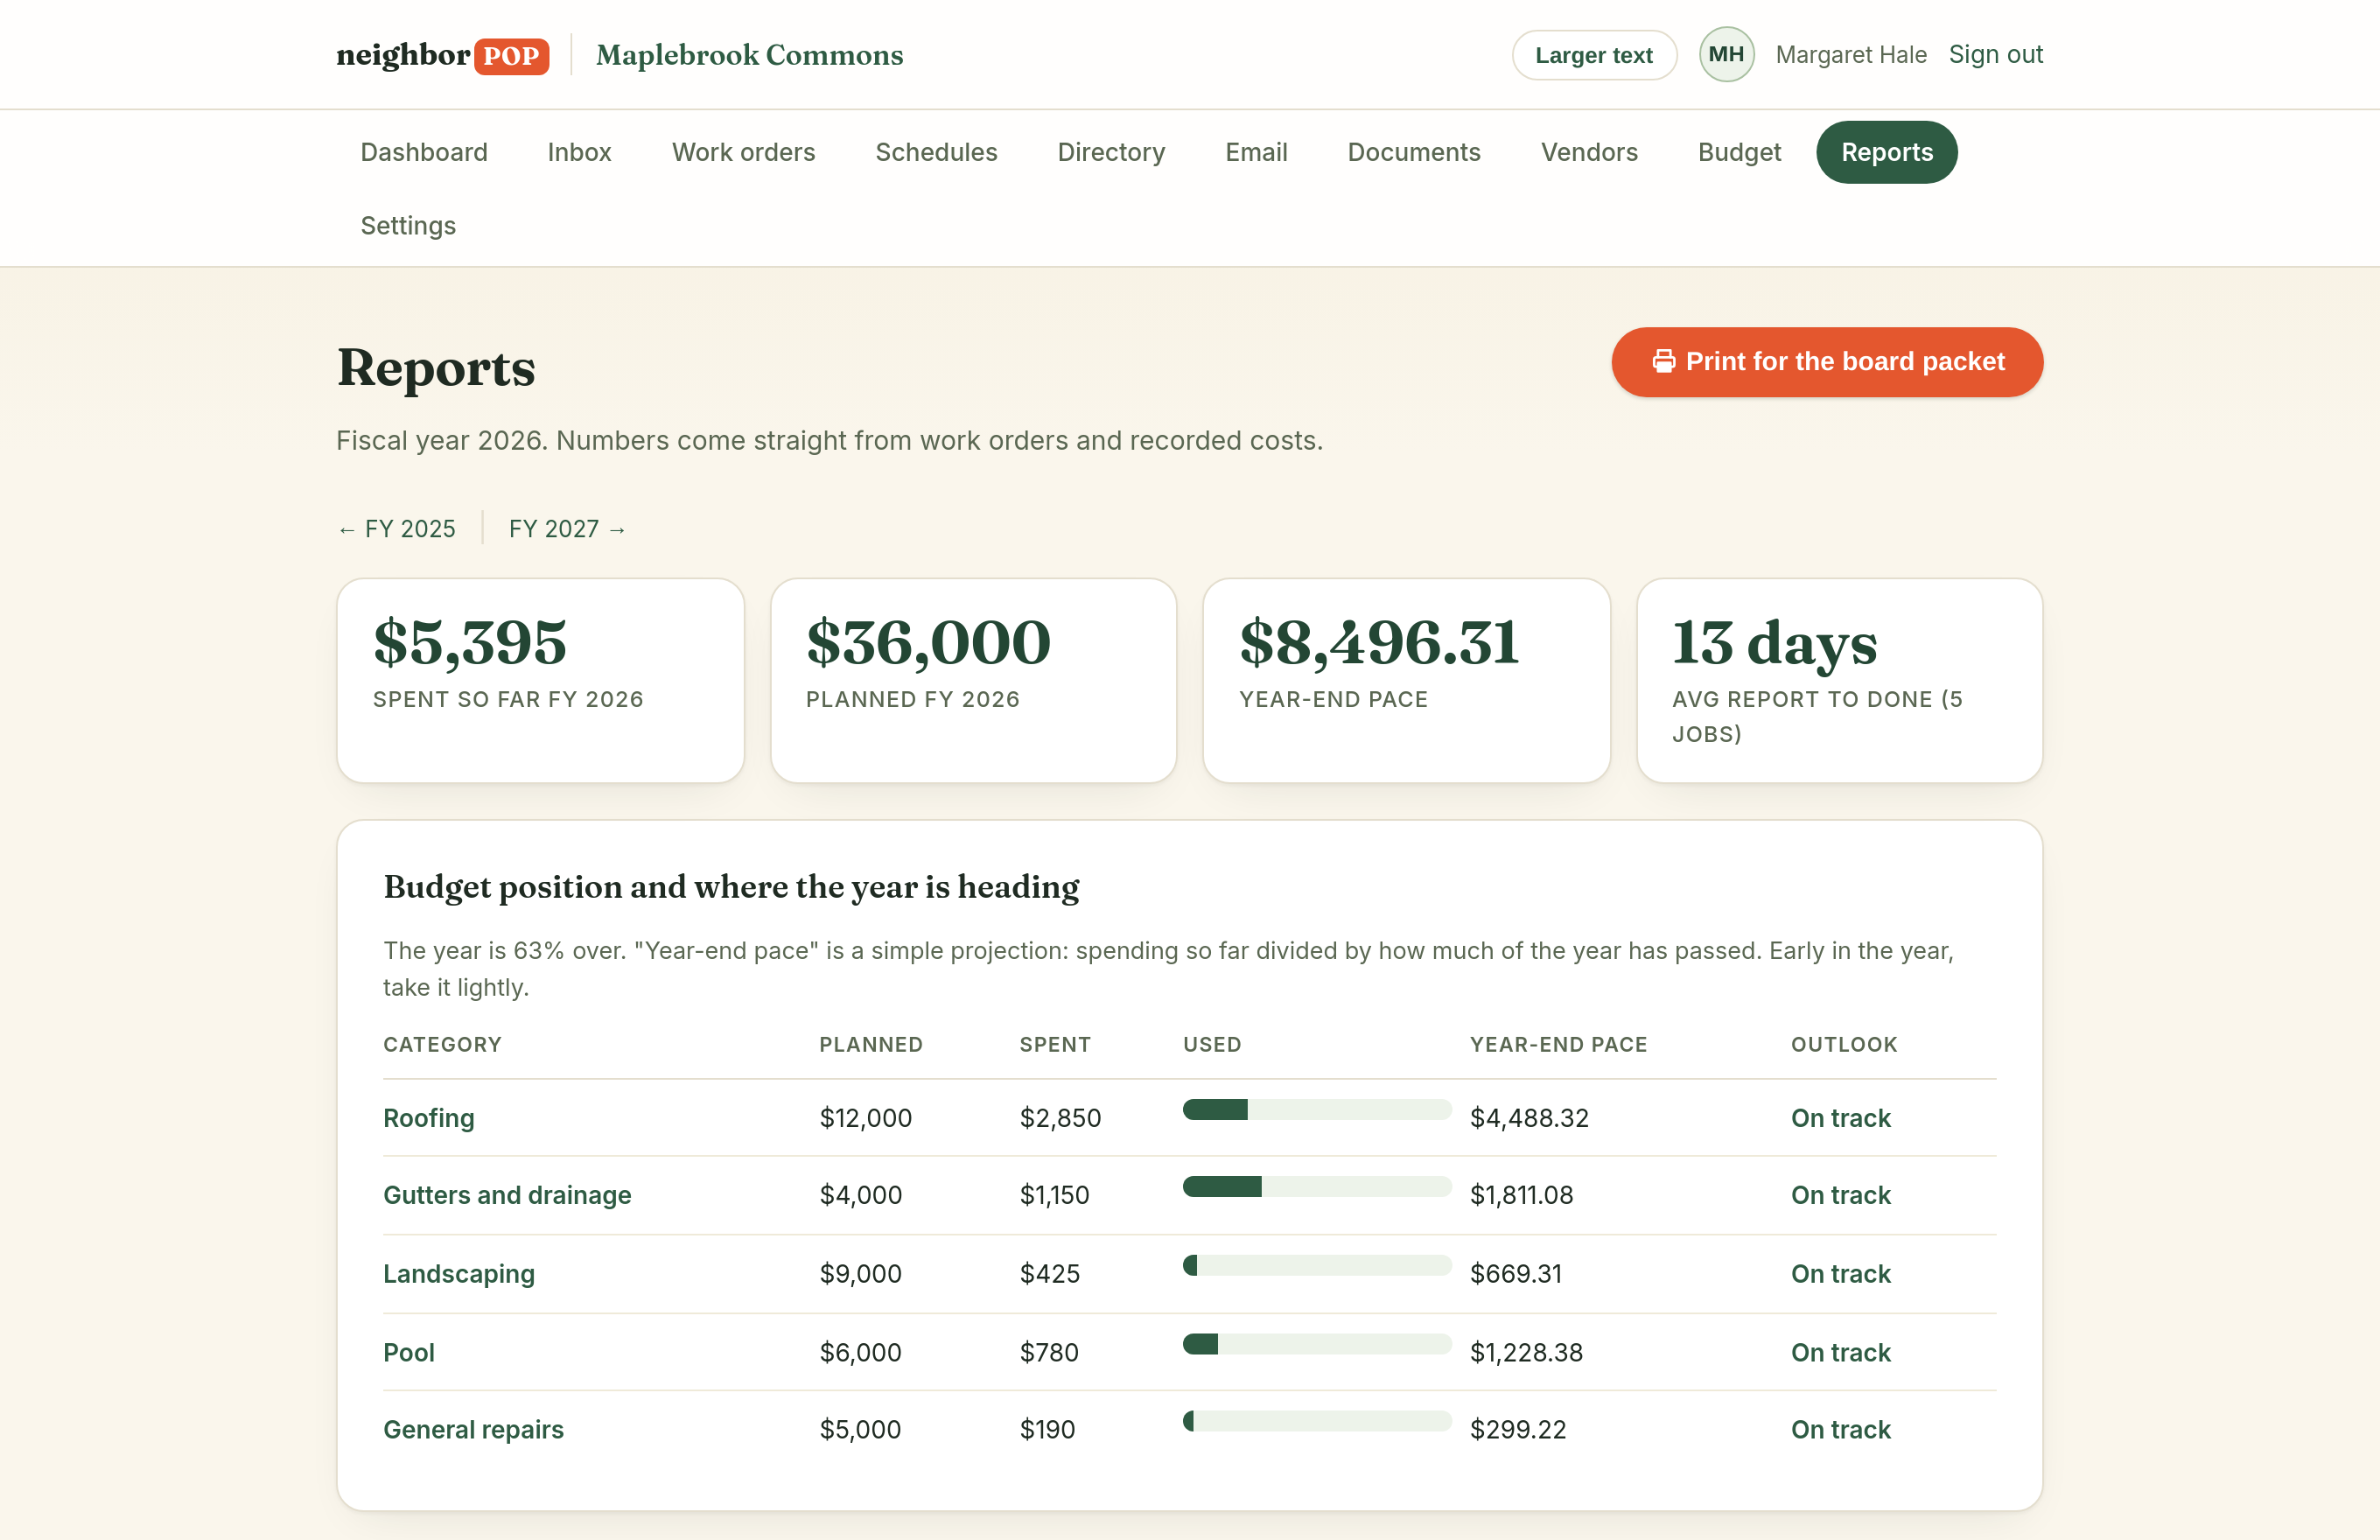
Task: Select the active Reports tab
Action: click(x=1886, y=152)
